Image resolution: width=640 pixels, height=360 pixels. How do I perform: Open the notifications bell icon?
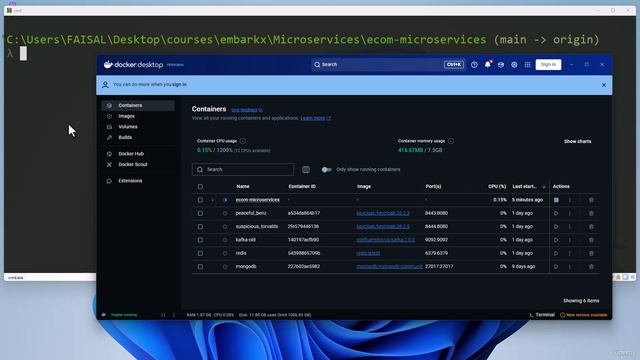[x=487, y=64]
